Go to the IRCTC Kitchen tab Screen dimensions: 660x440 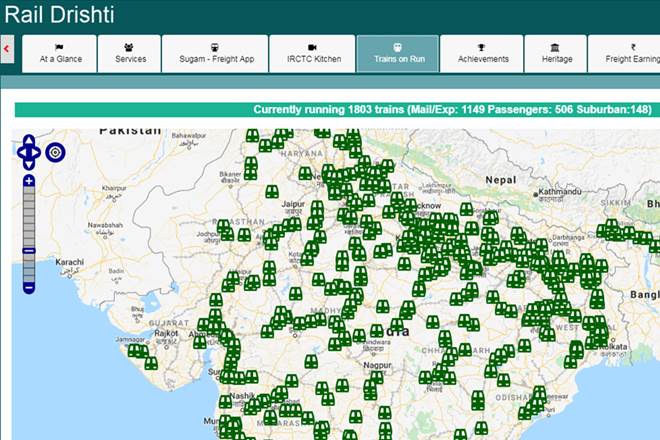pos(312,53)
